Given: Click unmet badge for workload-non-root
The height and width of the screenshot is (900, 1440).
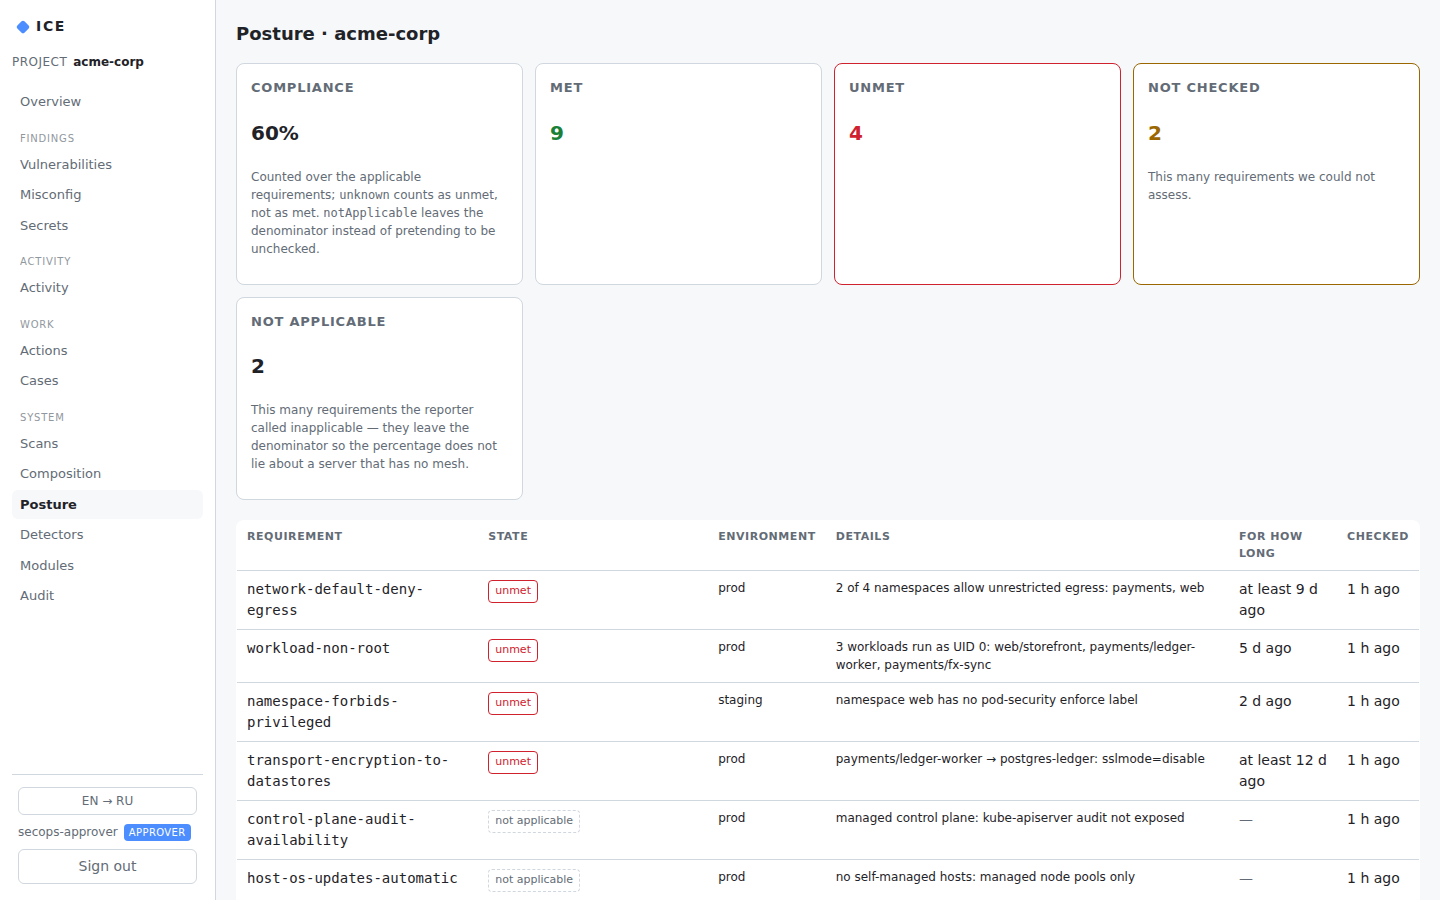Looking at the screenshot, I should 513,650.
